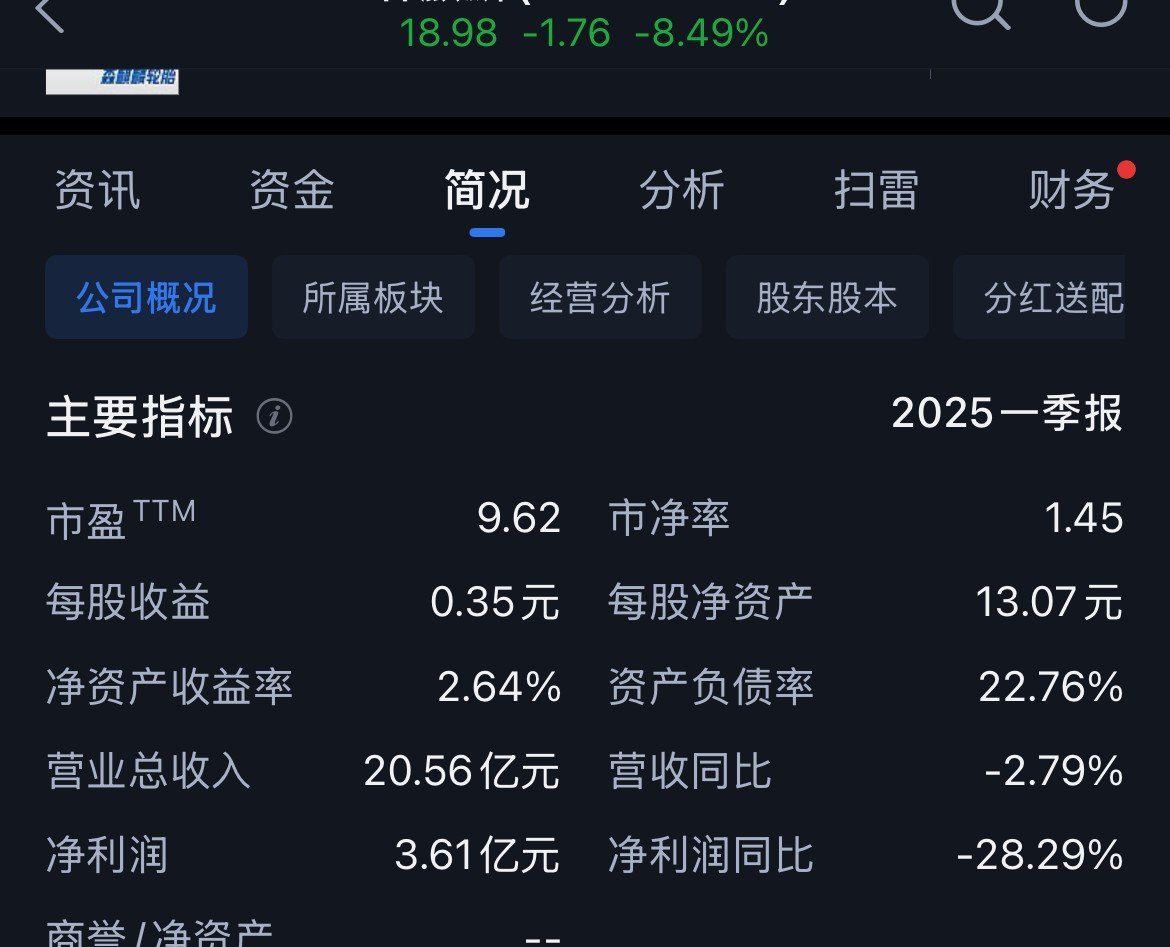This screenshot has width=1170, height=947.
Task: Tap the 市盈TTM value 9.62
Action: pyautogui.click(x=519, y=517)
